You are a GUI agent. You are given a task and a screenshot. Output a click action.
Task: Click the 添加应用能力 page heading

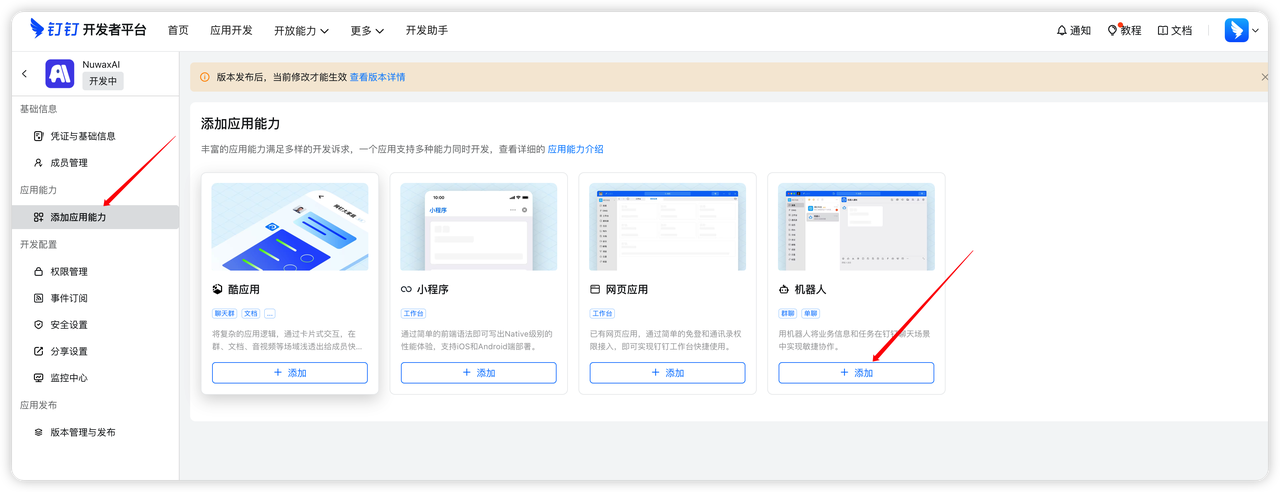pyautogui.click(x=241, y=123)
